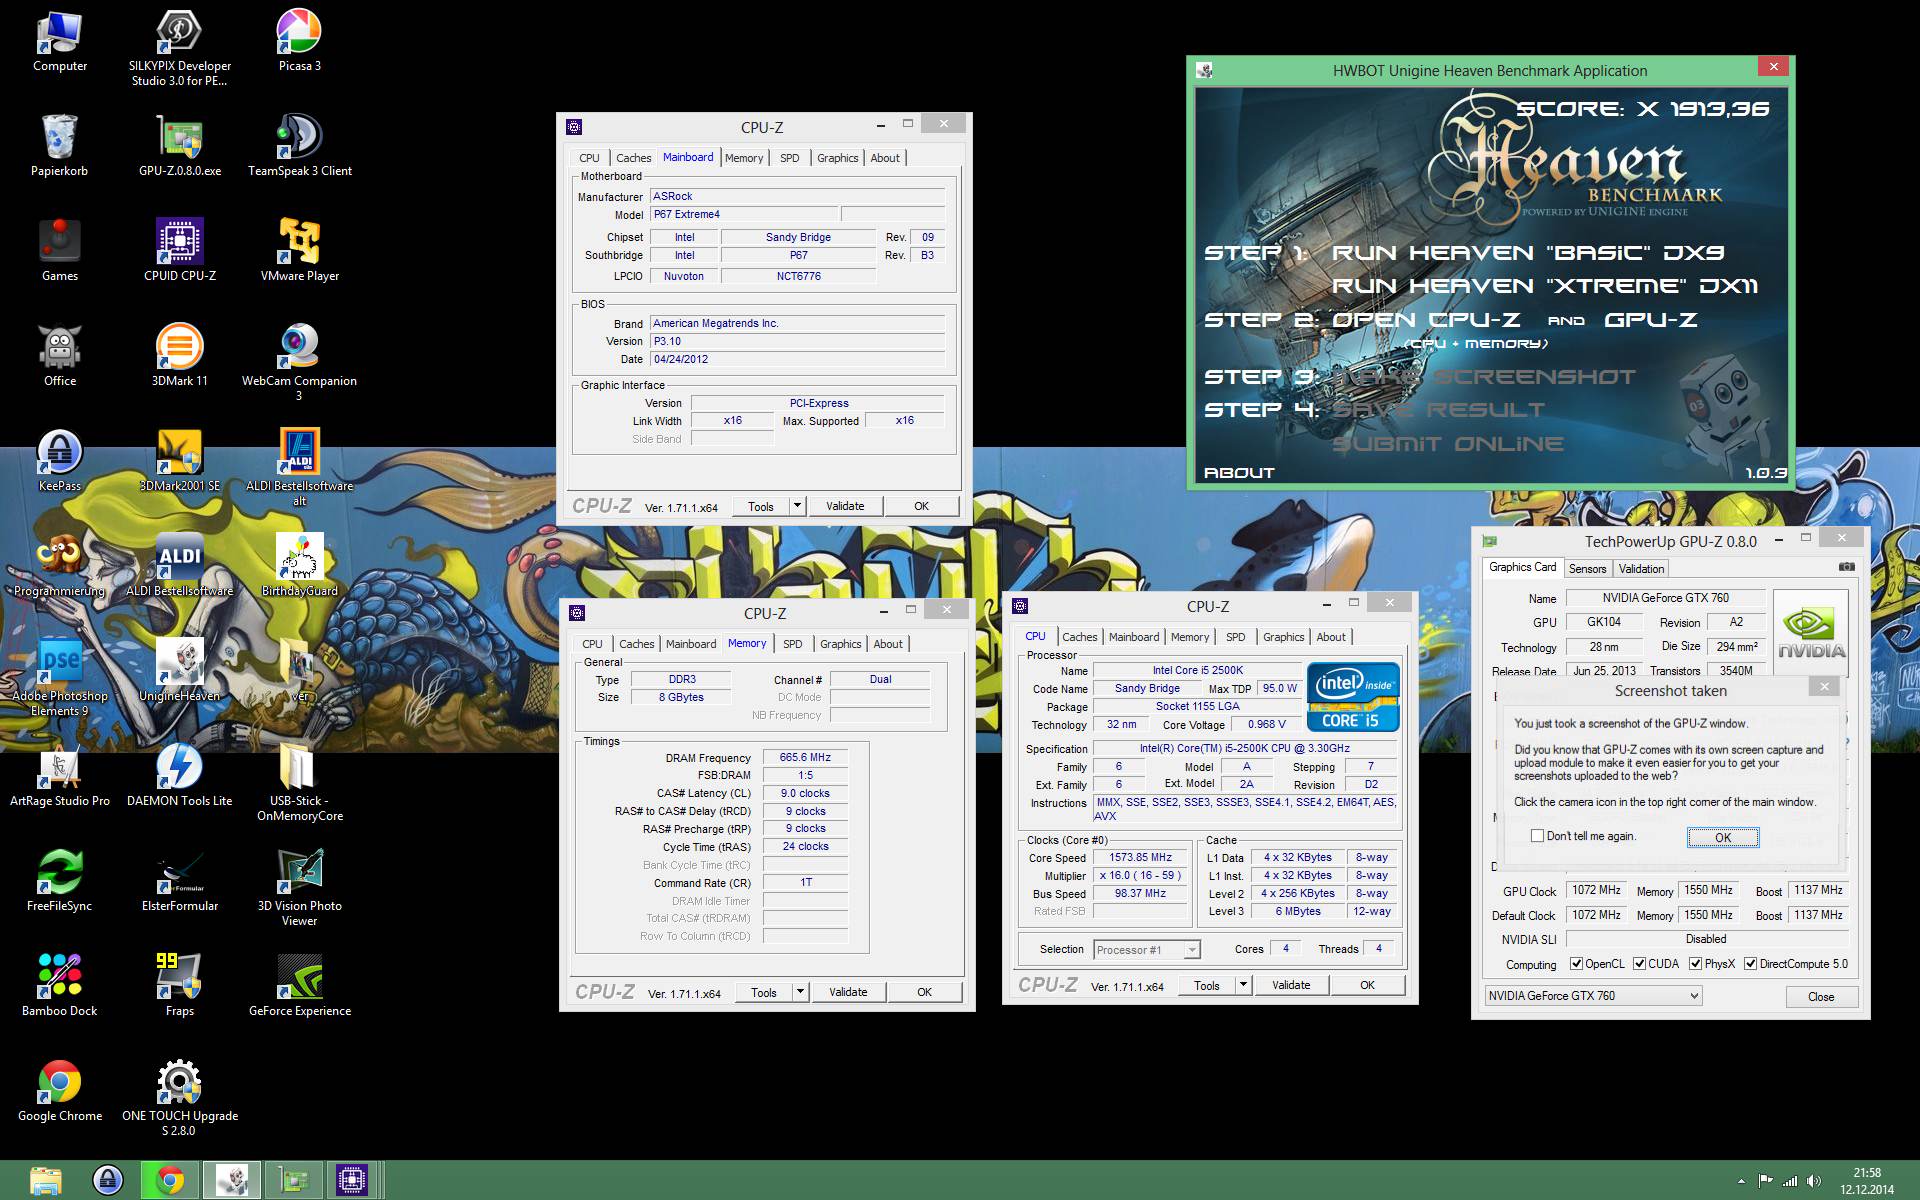The height and width of the screenshot is (1200, 1920).
Task: Open CPUID CPU-Z desktop shortcut
Action: click(x=180, y=251)
